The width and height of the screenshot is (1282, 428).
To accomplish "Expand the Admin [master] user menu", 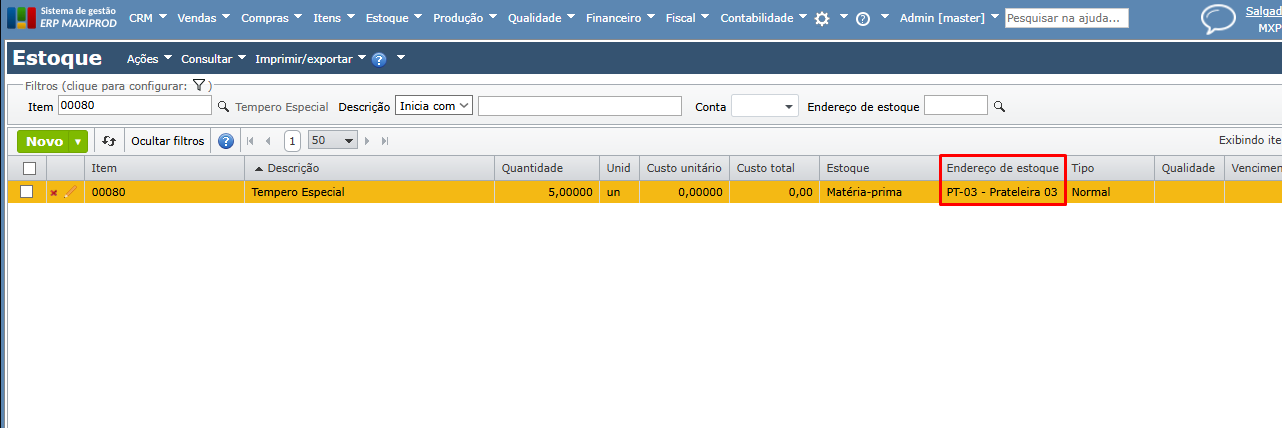I will [950, 18].
